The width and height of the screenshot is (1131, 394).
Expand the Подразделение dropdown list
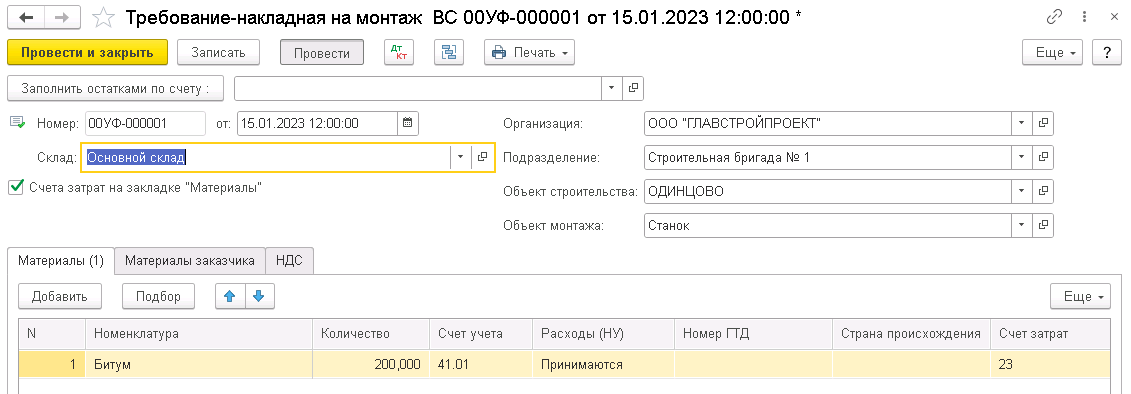point(1021,157)
